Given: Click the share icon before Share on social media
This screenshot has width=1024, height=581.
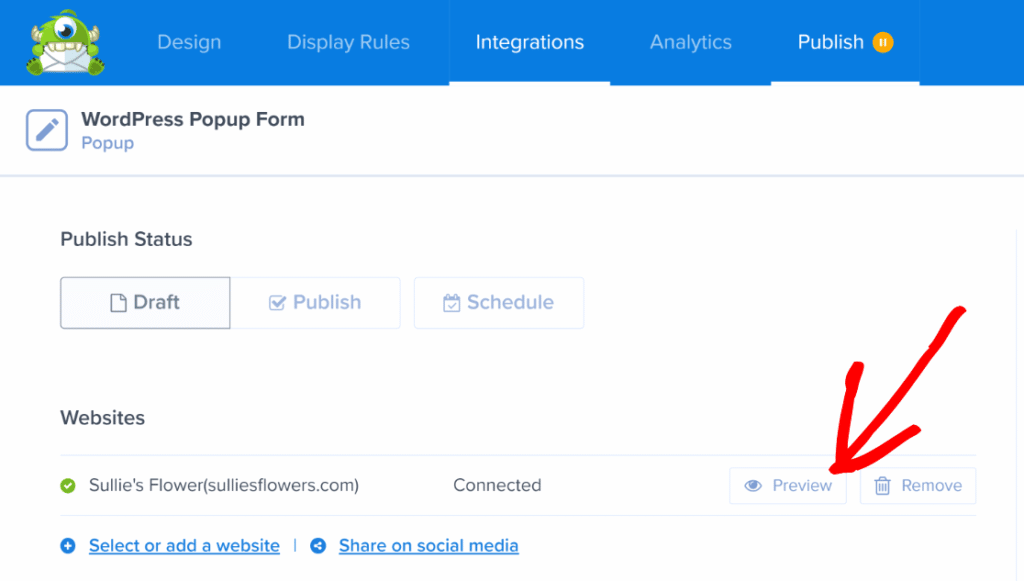Looking at the screenshot, I should [x=318, y=546].
